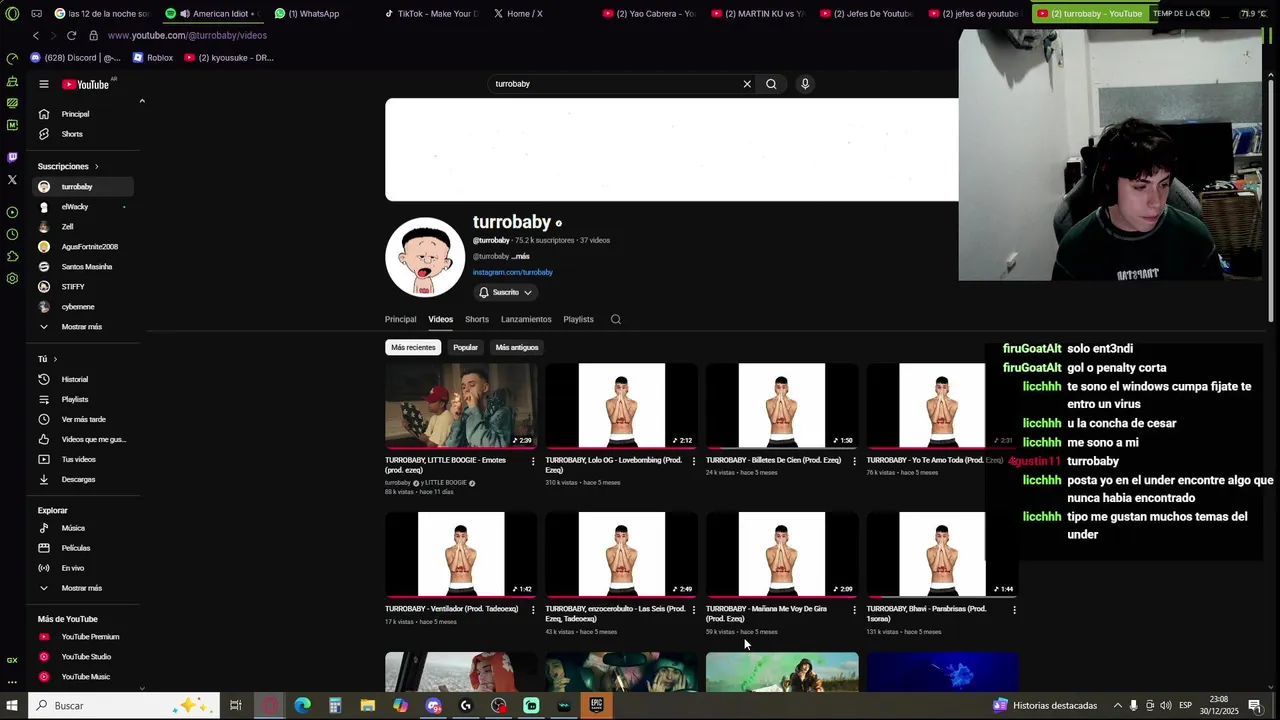The height and width of the screenshot is (720, 1280).
Task: Expand Suscripciones section chevron
Action: pos(96,166)
